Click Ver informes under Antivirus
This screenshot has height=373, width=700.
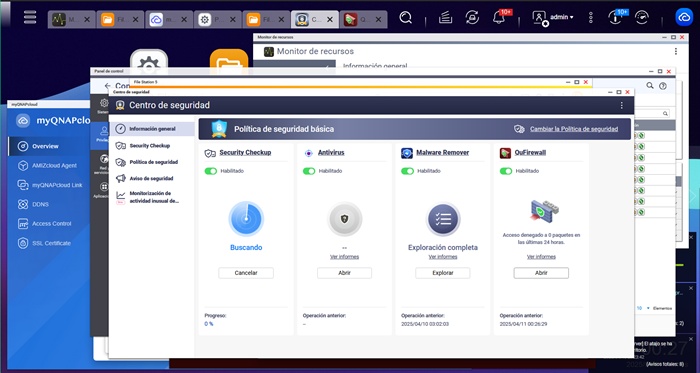pos(344,257)
